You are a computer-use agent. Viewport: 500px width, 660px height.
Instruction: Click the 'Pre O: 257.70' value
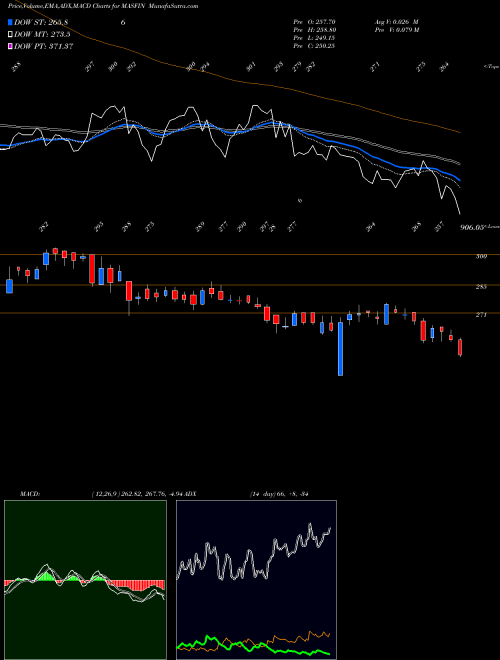(314, 22)
